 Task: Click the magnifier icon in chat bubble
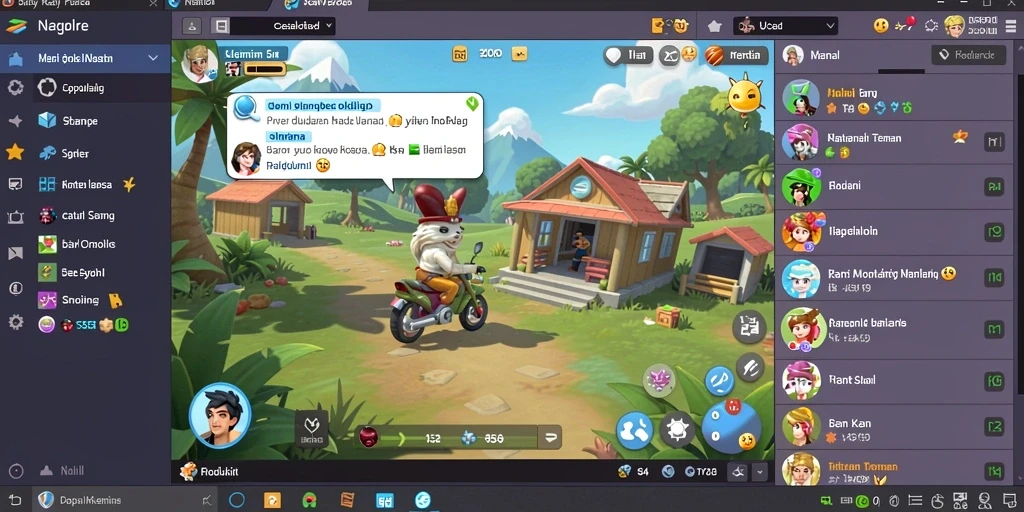tap(247, 108)
